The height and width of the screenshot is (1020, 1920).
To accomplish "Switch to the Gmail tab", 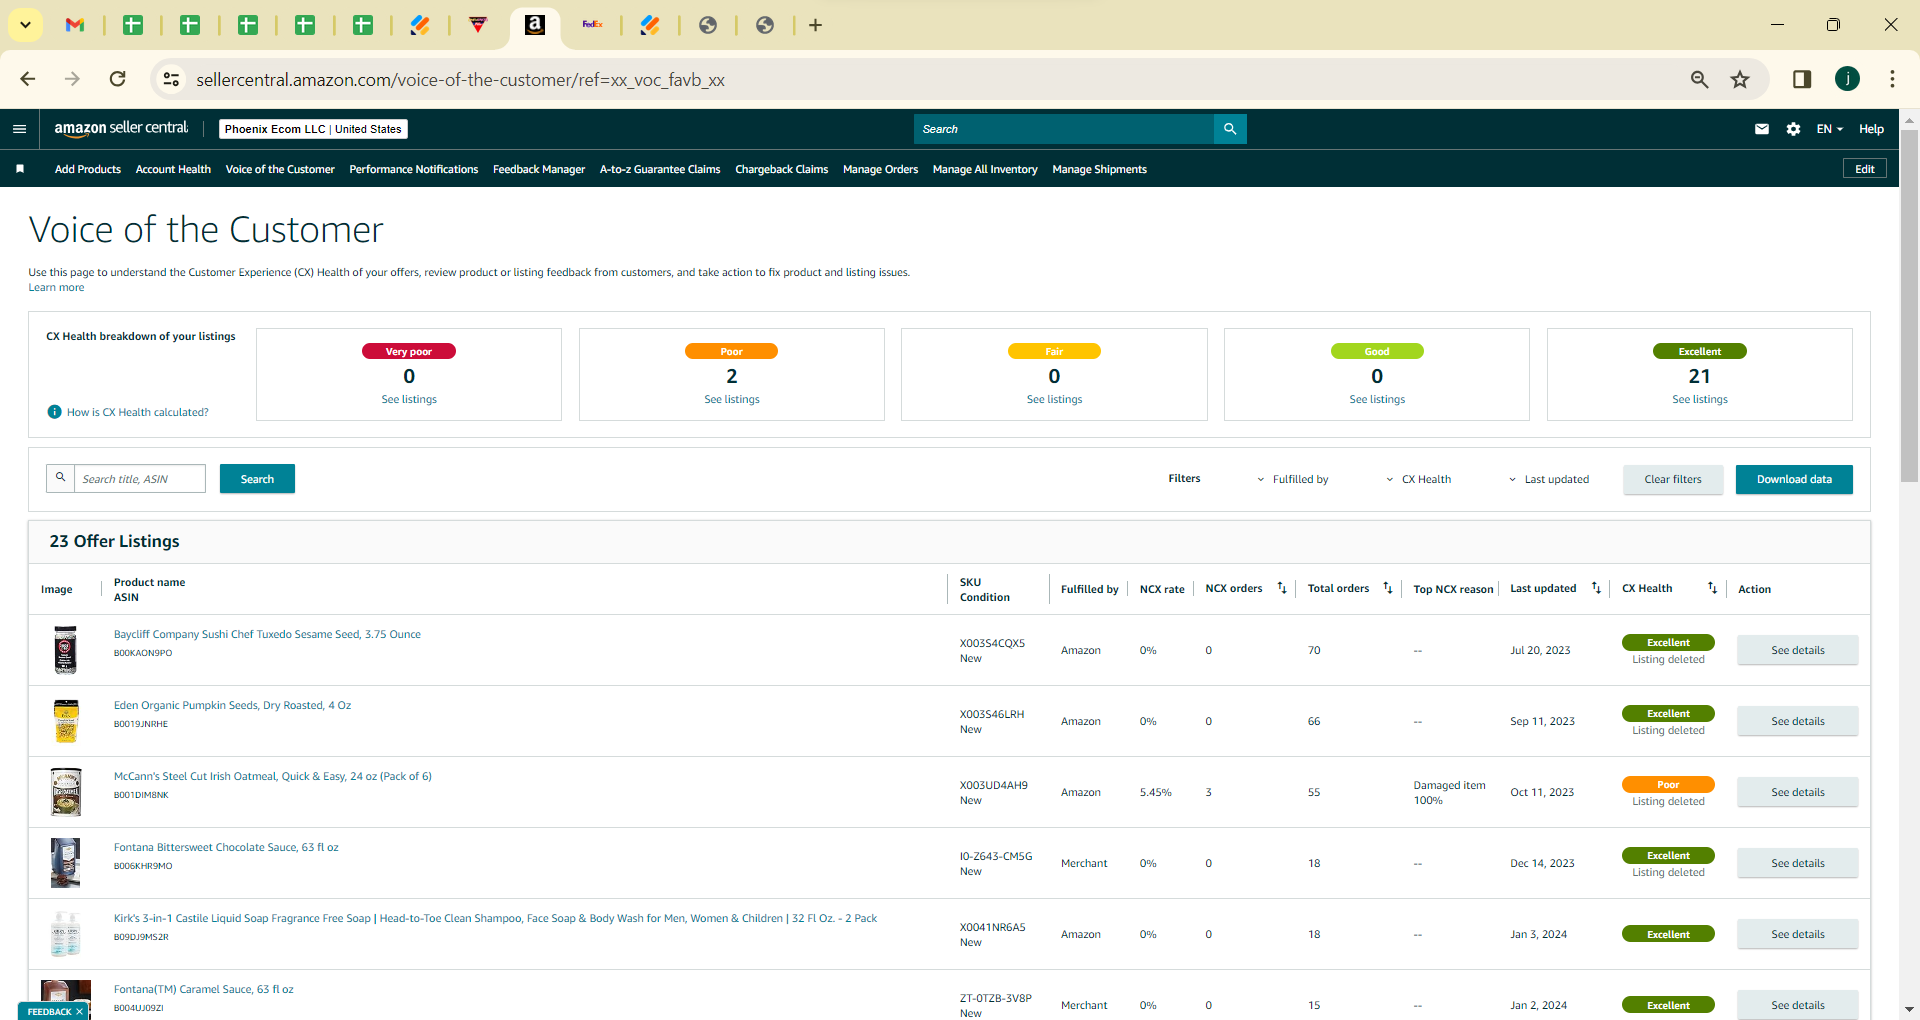I will [75, 25].
